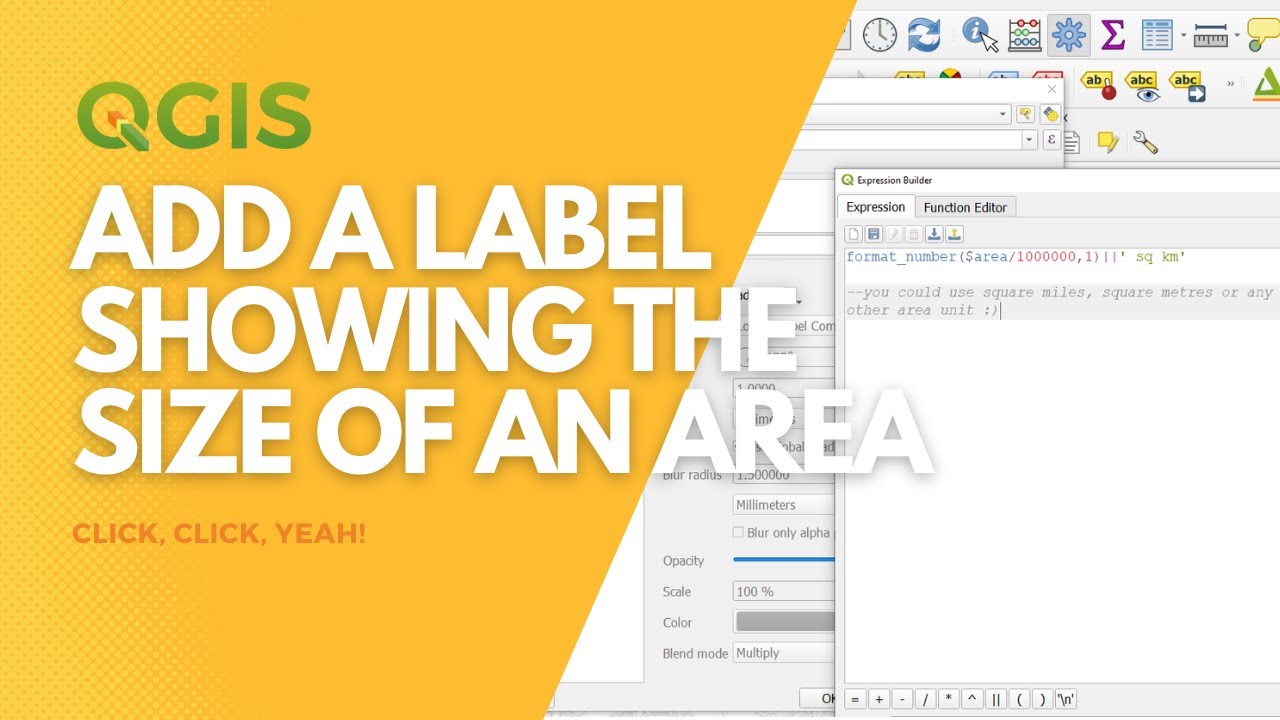
Task: Click the Scale 100 % field
Action: point(784,591)
